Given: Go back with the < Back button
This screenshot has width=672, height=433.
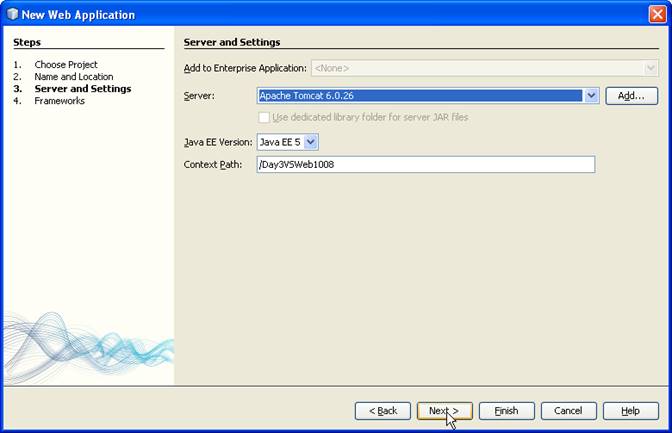Looking at the screenshot, I should pos(383,411).
